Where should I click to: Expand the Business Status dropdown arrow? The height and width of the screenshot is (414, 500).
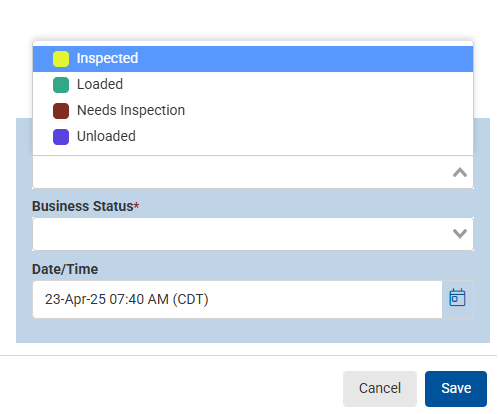pyautogui.click(x=460, y=233)
